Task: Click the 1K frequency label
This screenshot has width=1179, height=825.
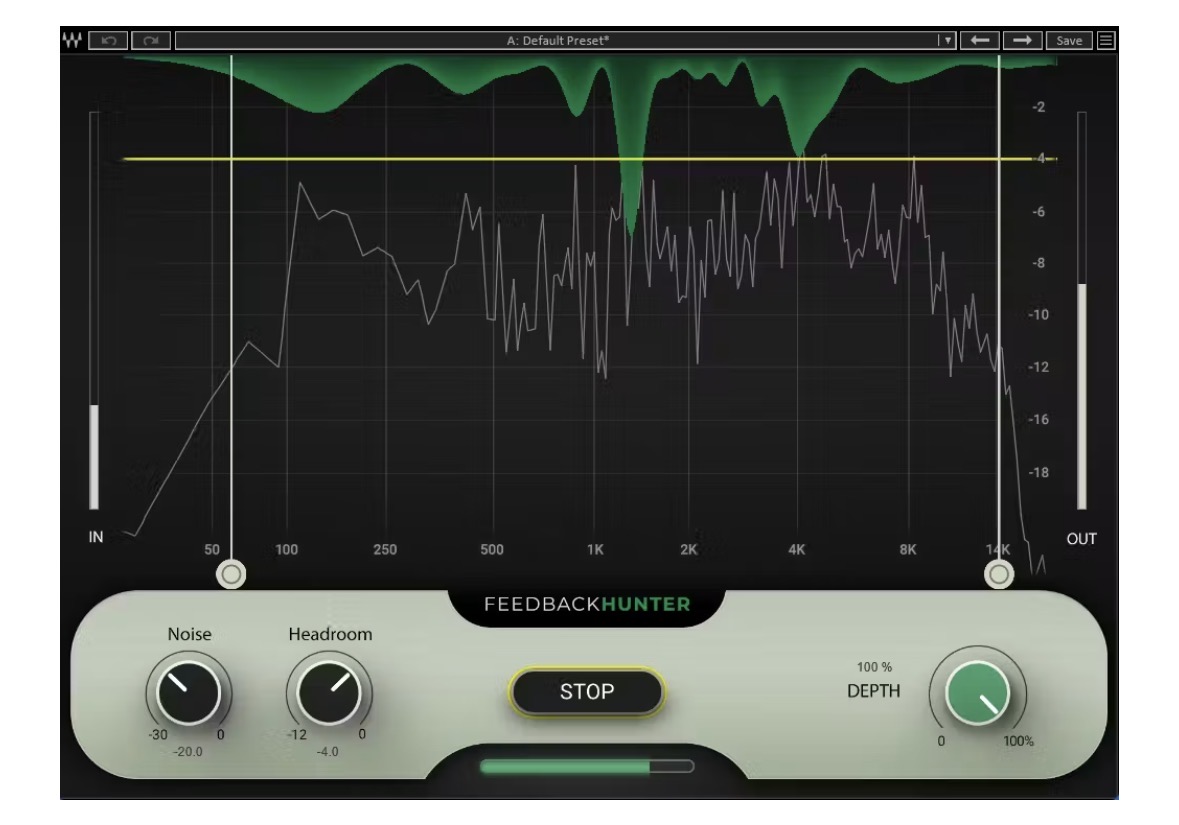Action: [595, 550]
